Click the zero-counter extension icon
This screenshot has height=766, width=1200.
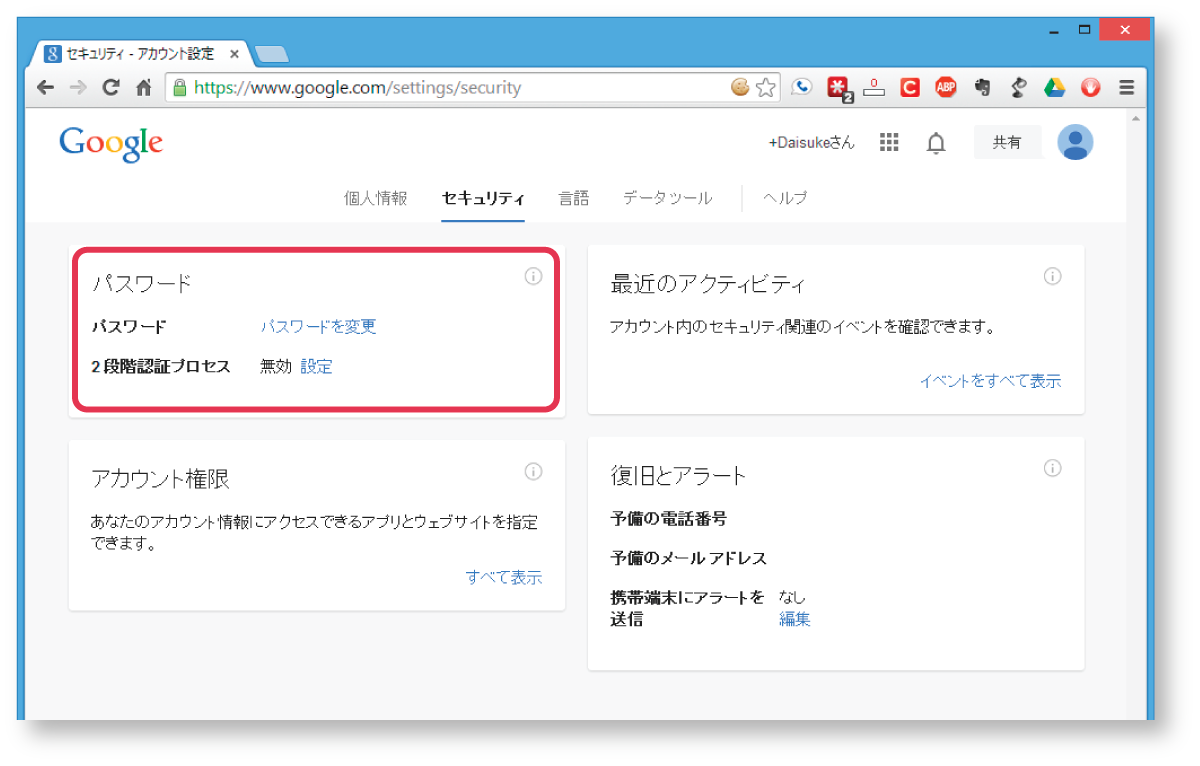pos(874,88)
